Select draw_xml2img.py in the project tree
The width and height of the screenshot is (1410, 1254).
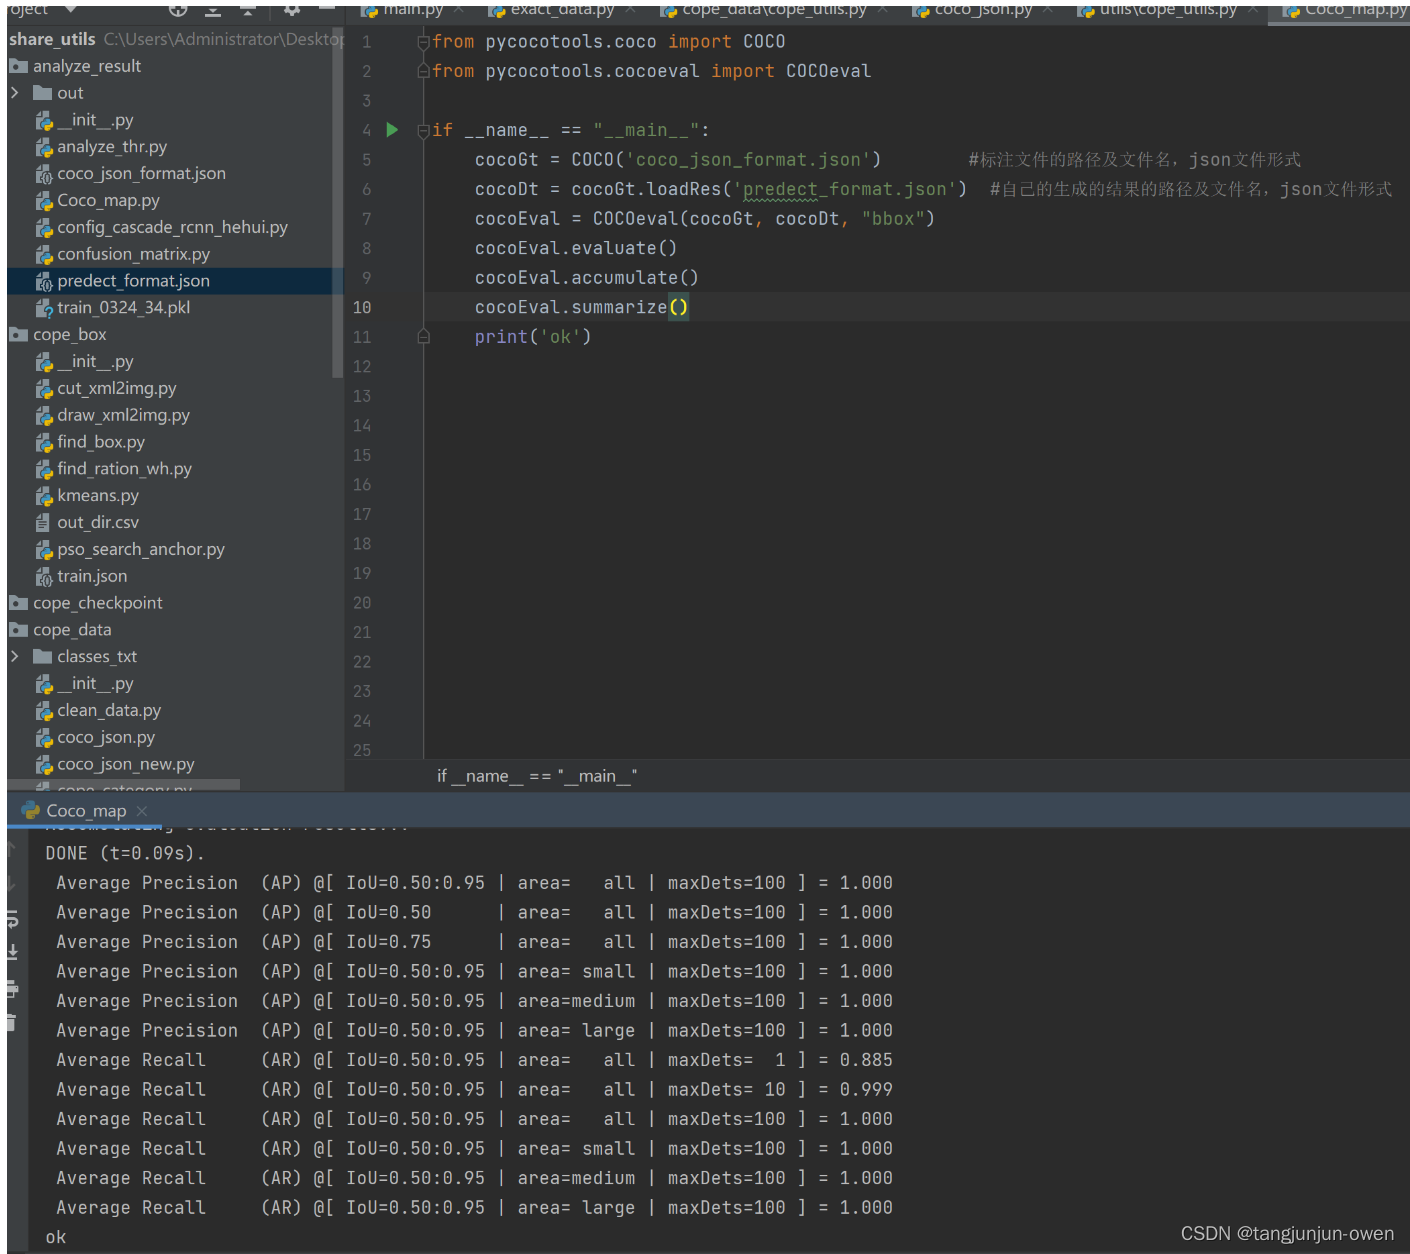pos(123,415)
